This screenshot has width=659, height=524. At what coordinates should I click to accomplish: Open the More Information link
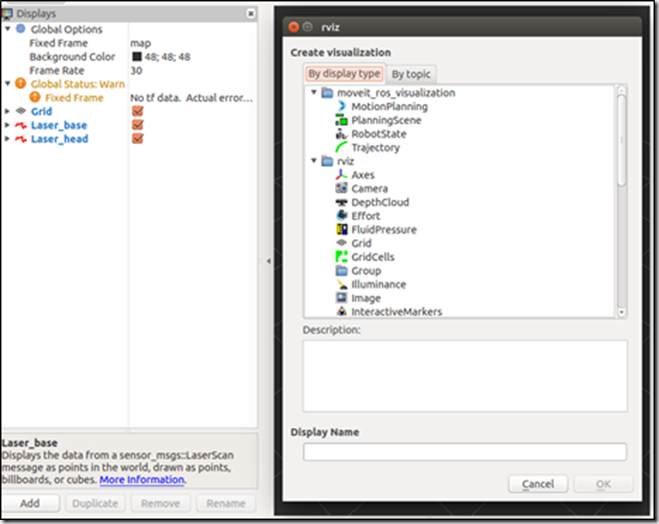click(142, 479)
